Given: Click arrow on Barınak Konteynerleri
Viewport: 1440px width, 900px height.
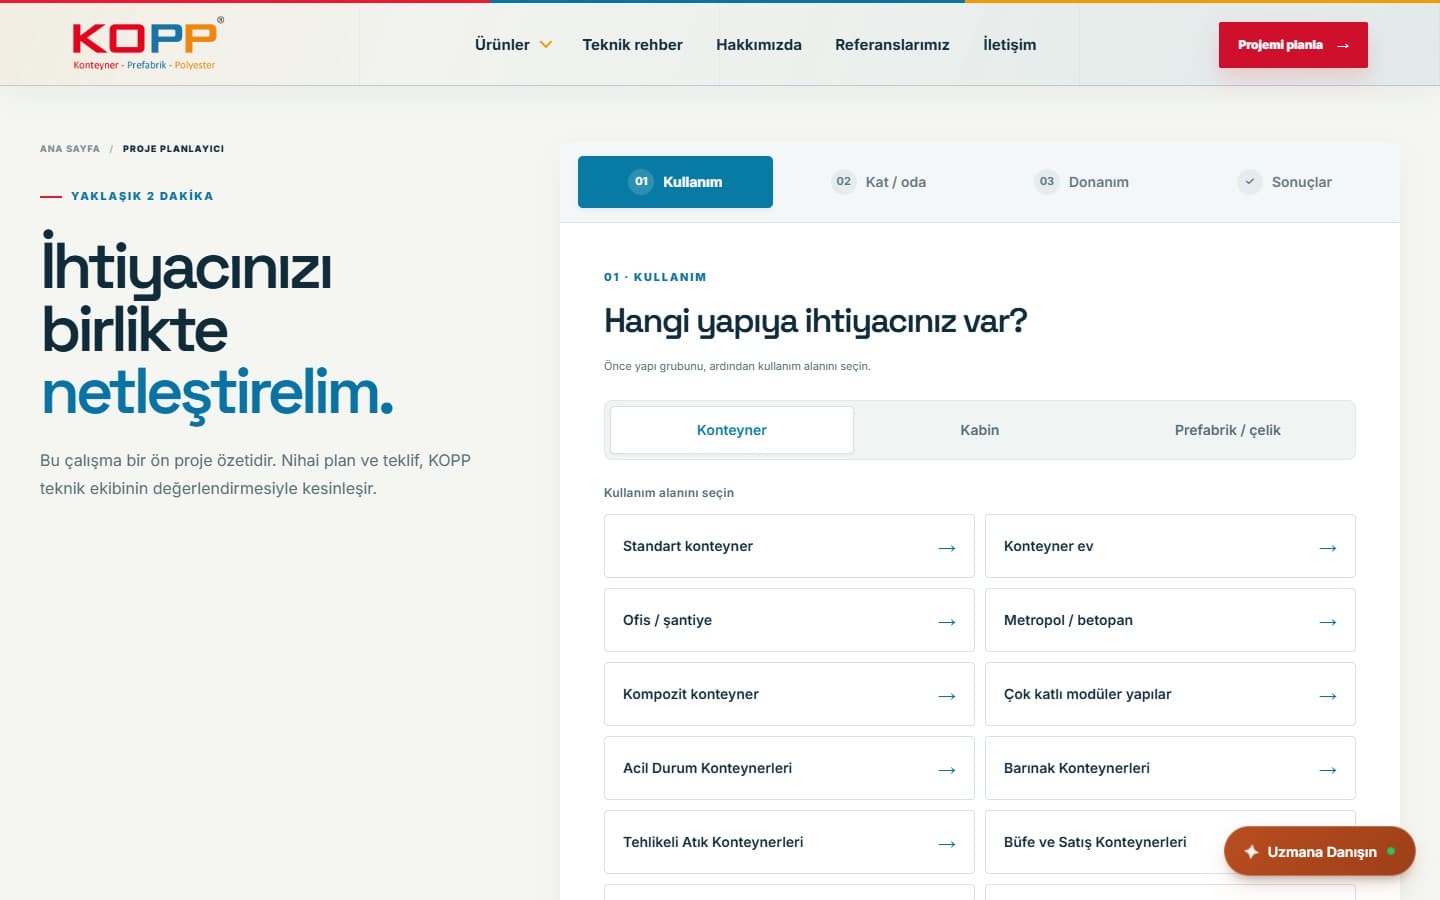Looking at the screenshot, I should coord(1328,770).
